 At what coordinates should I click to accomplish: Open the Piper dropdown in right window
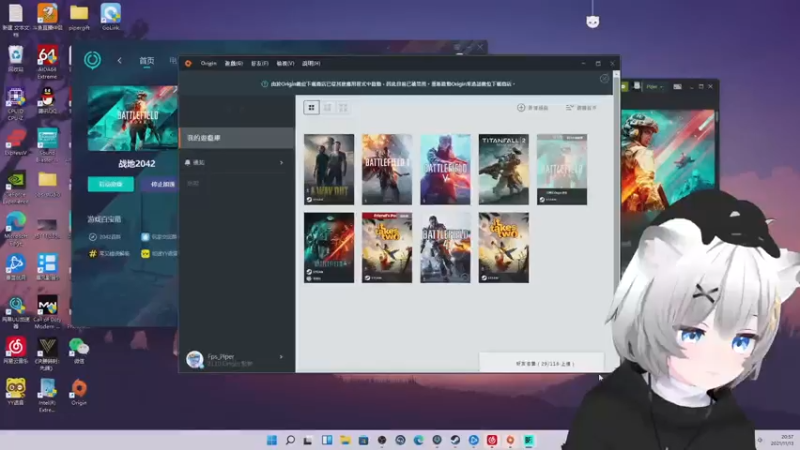point(655,87)
